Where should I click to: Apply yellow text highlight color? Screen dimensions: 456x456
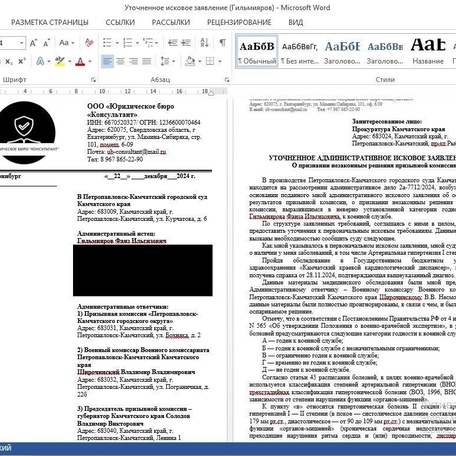point(60,61)
